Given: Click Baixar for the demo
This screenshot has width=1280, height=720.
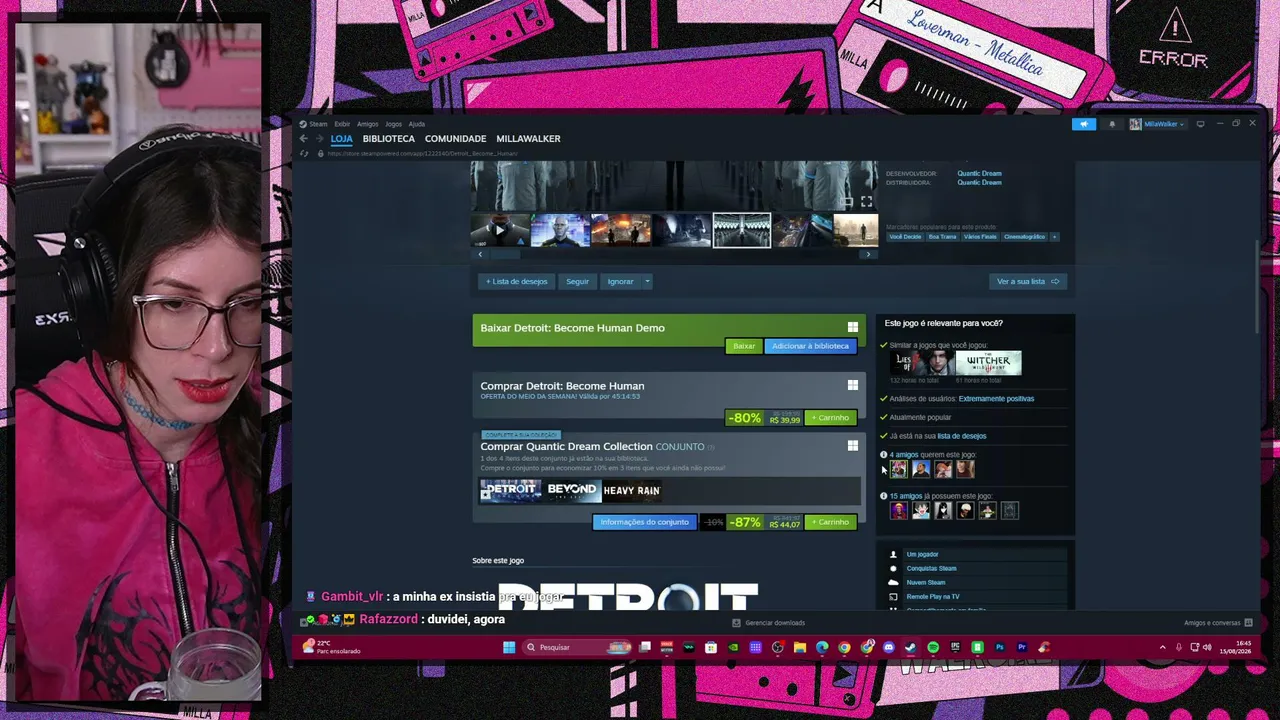Looking at the screenshot, I should tap(744, 346).
